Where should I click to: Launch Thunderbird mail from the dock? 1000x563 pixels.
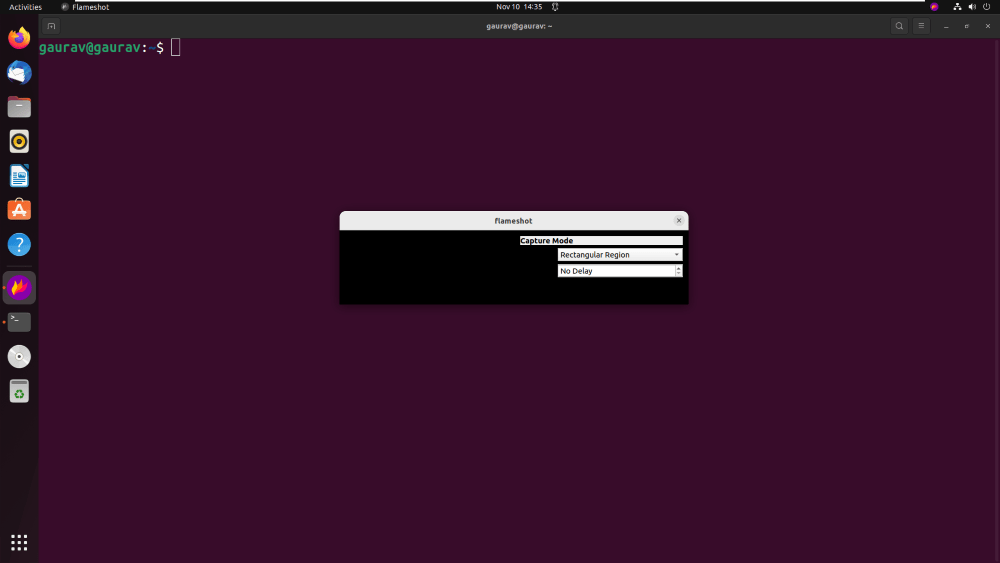pos(19,73)
